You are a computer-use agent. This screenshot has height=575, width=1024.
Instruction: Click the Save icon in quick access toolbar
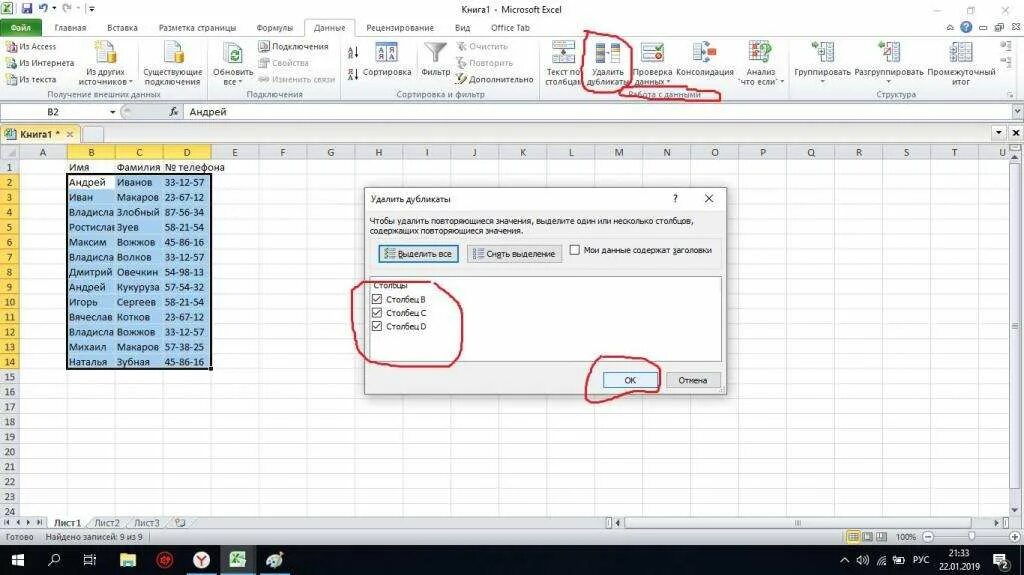coord(27,9)
